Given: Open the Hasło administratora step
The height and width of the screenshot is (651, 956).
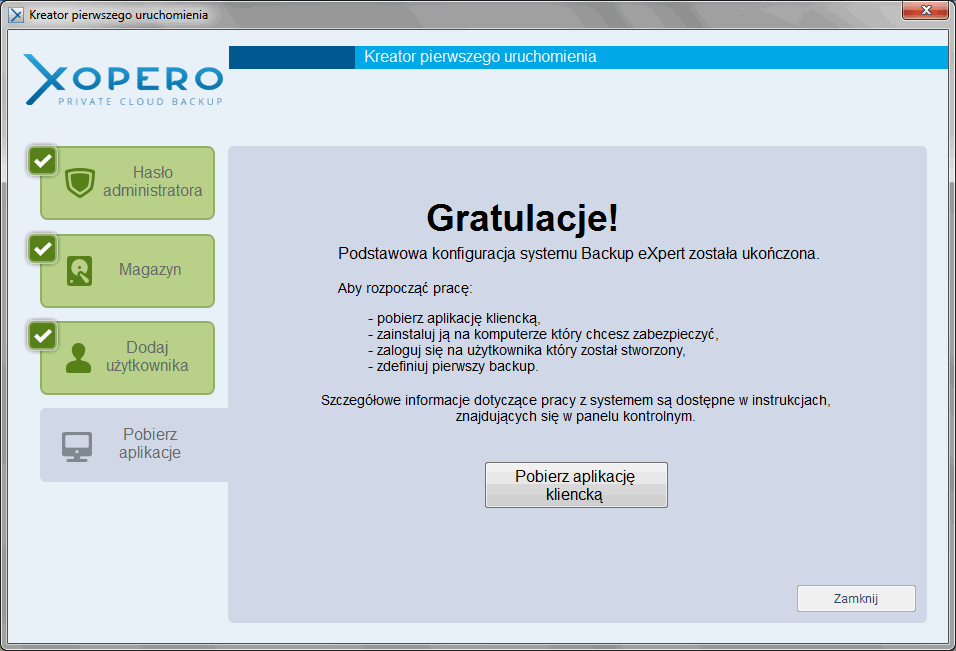Looking at the screenshot, I should pos(127,183).
